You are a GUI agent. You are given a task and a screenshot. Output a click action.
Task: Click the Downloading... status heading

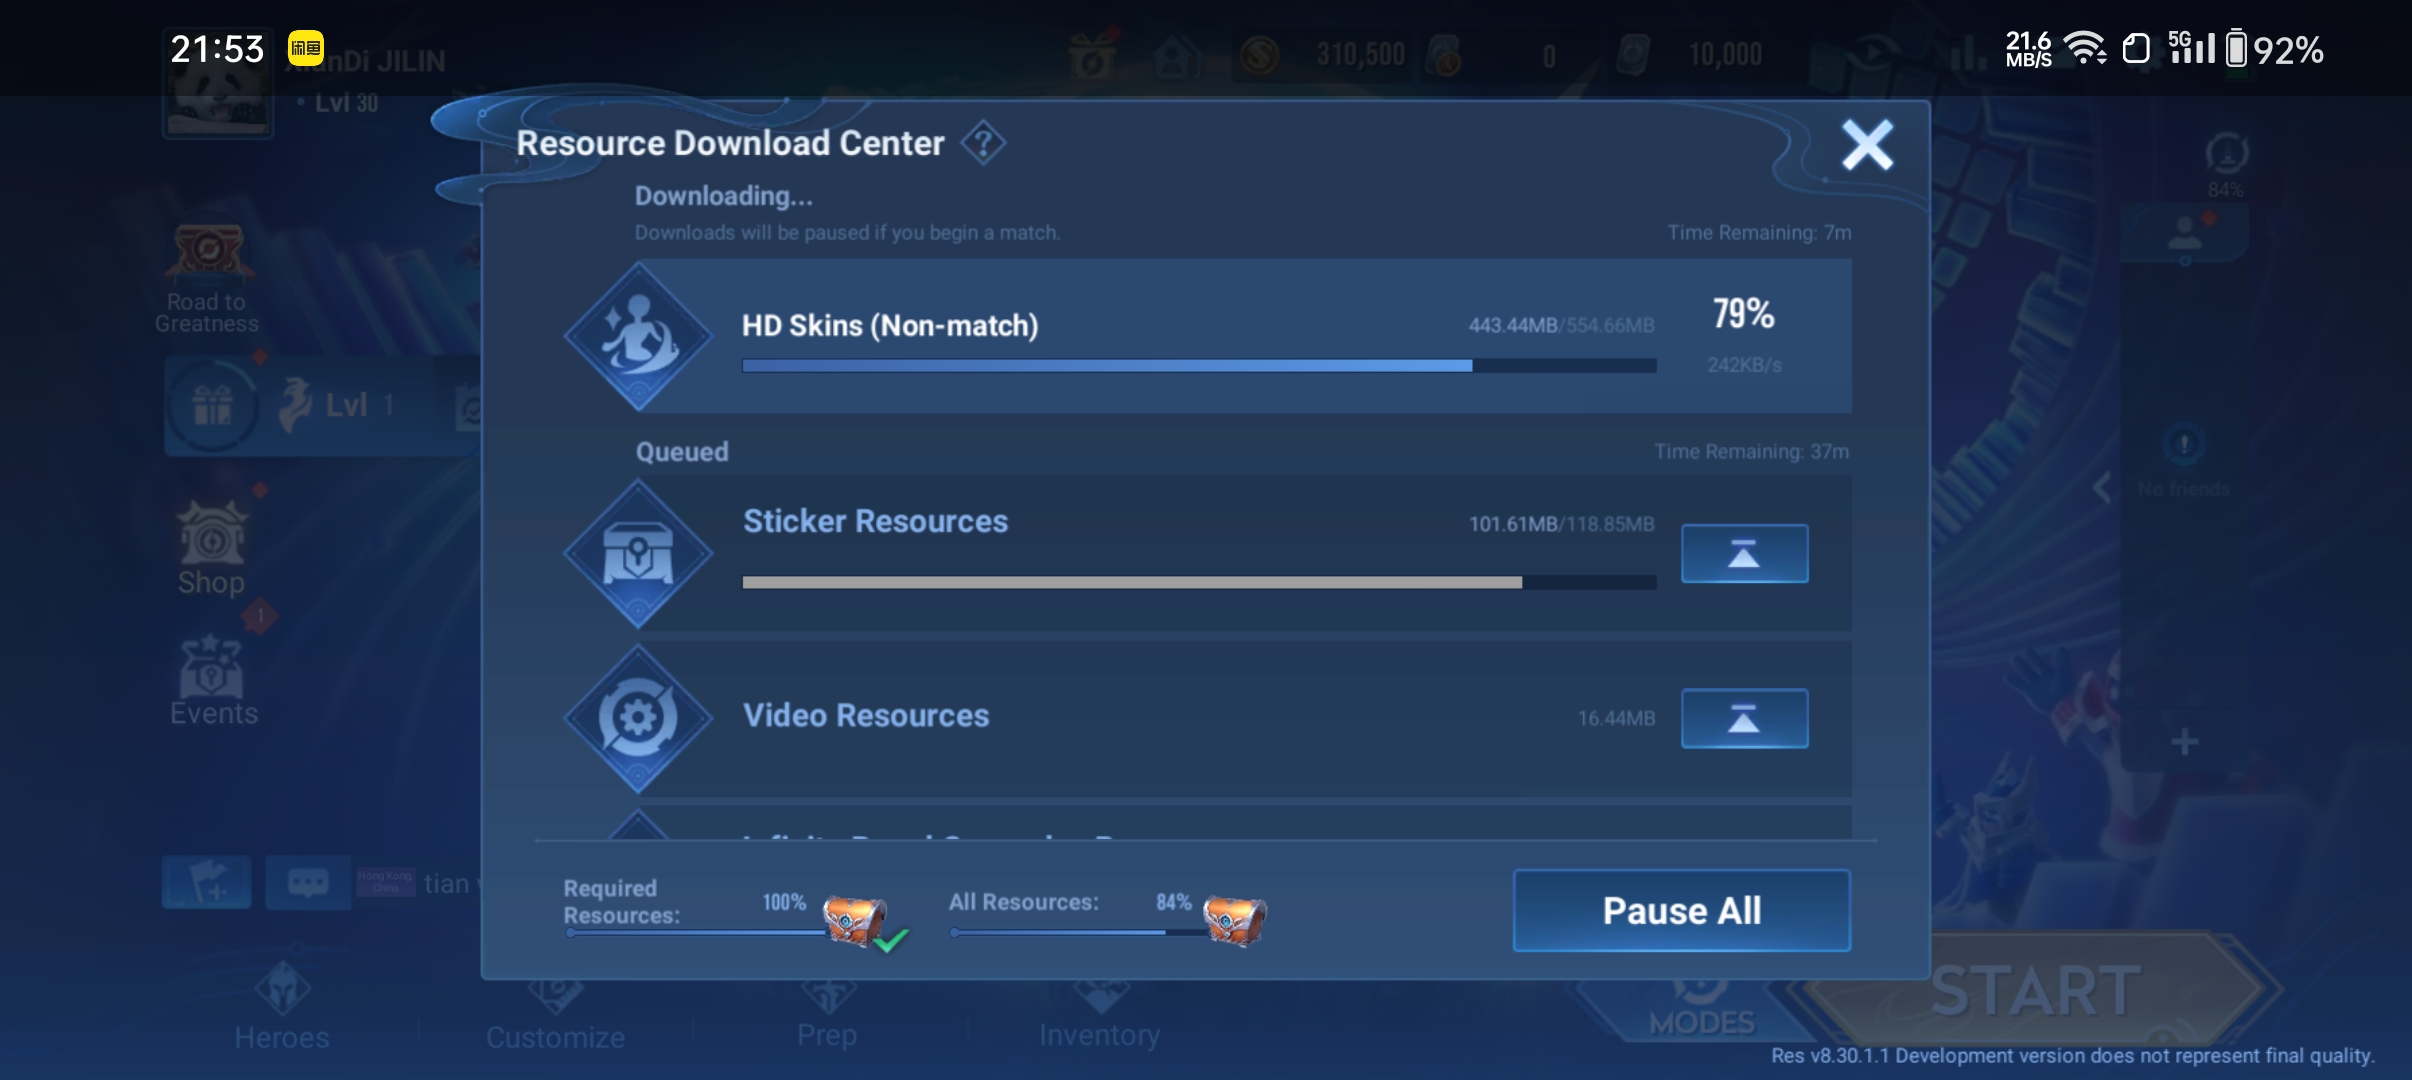[x=723, y=196]
